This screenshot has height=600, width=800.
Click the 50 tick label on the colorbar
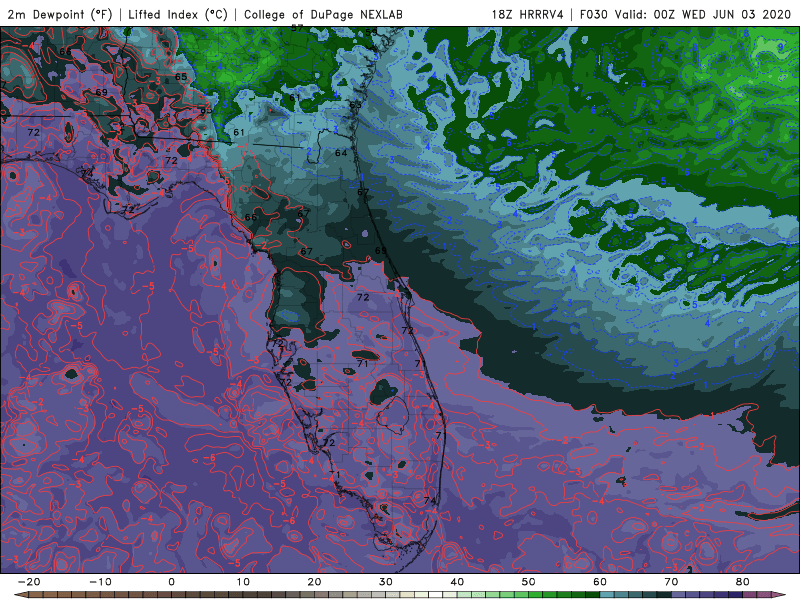[529, 582]
